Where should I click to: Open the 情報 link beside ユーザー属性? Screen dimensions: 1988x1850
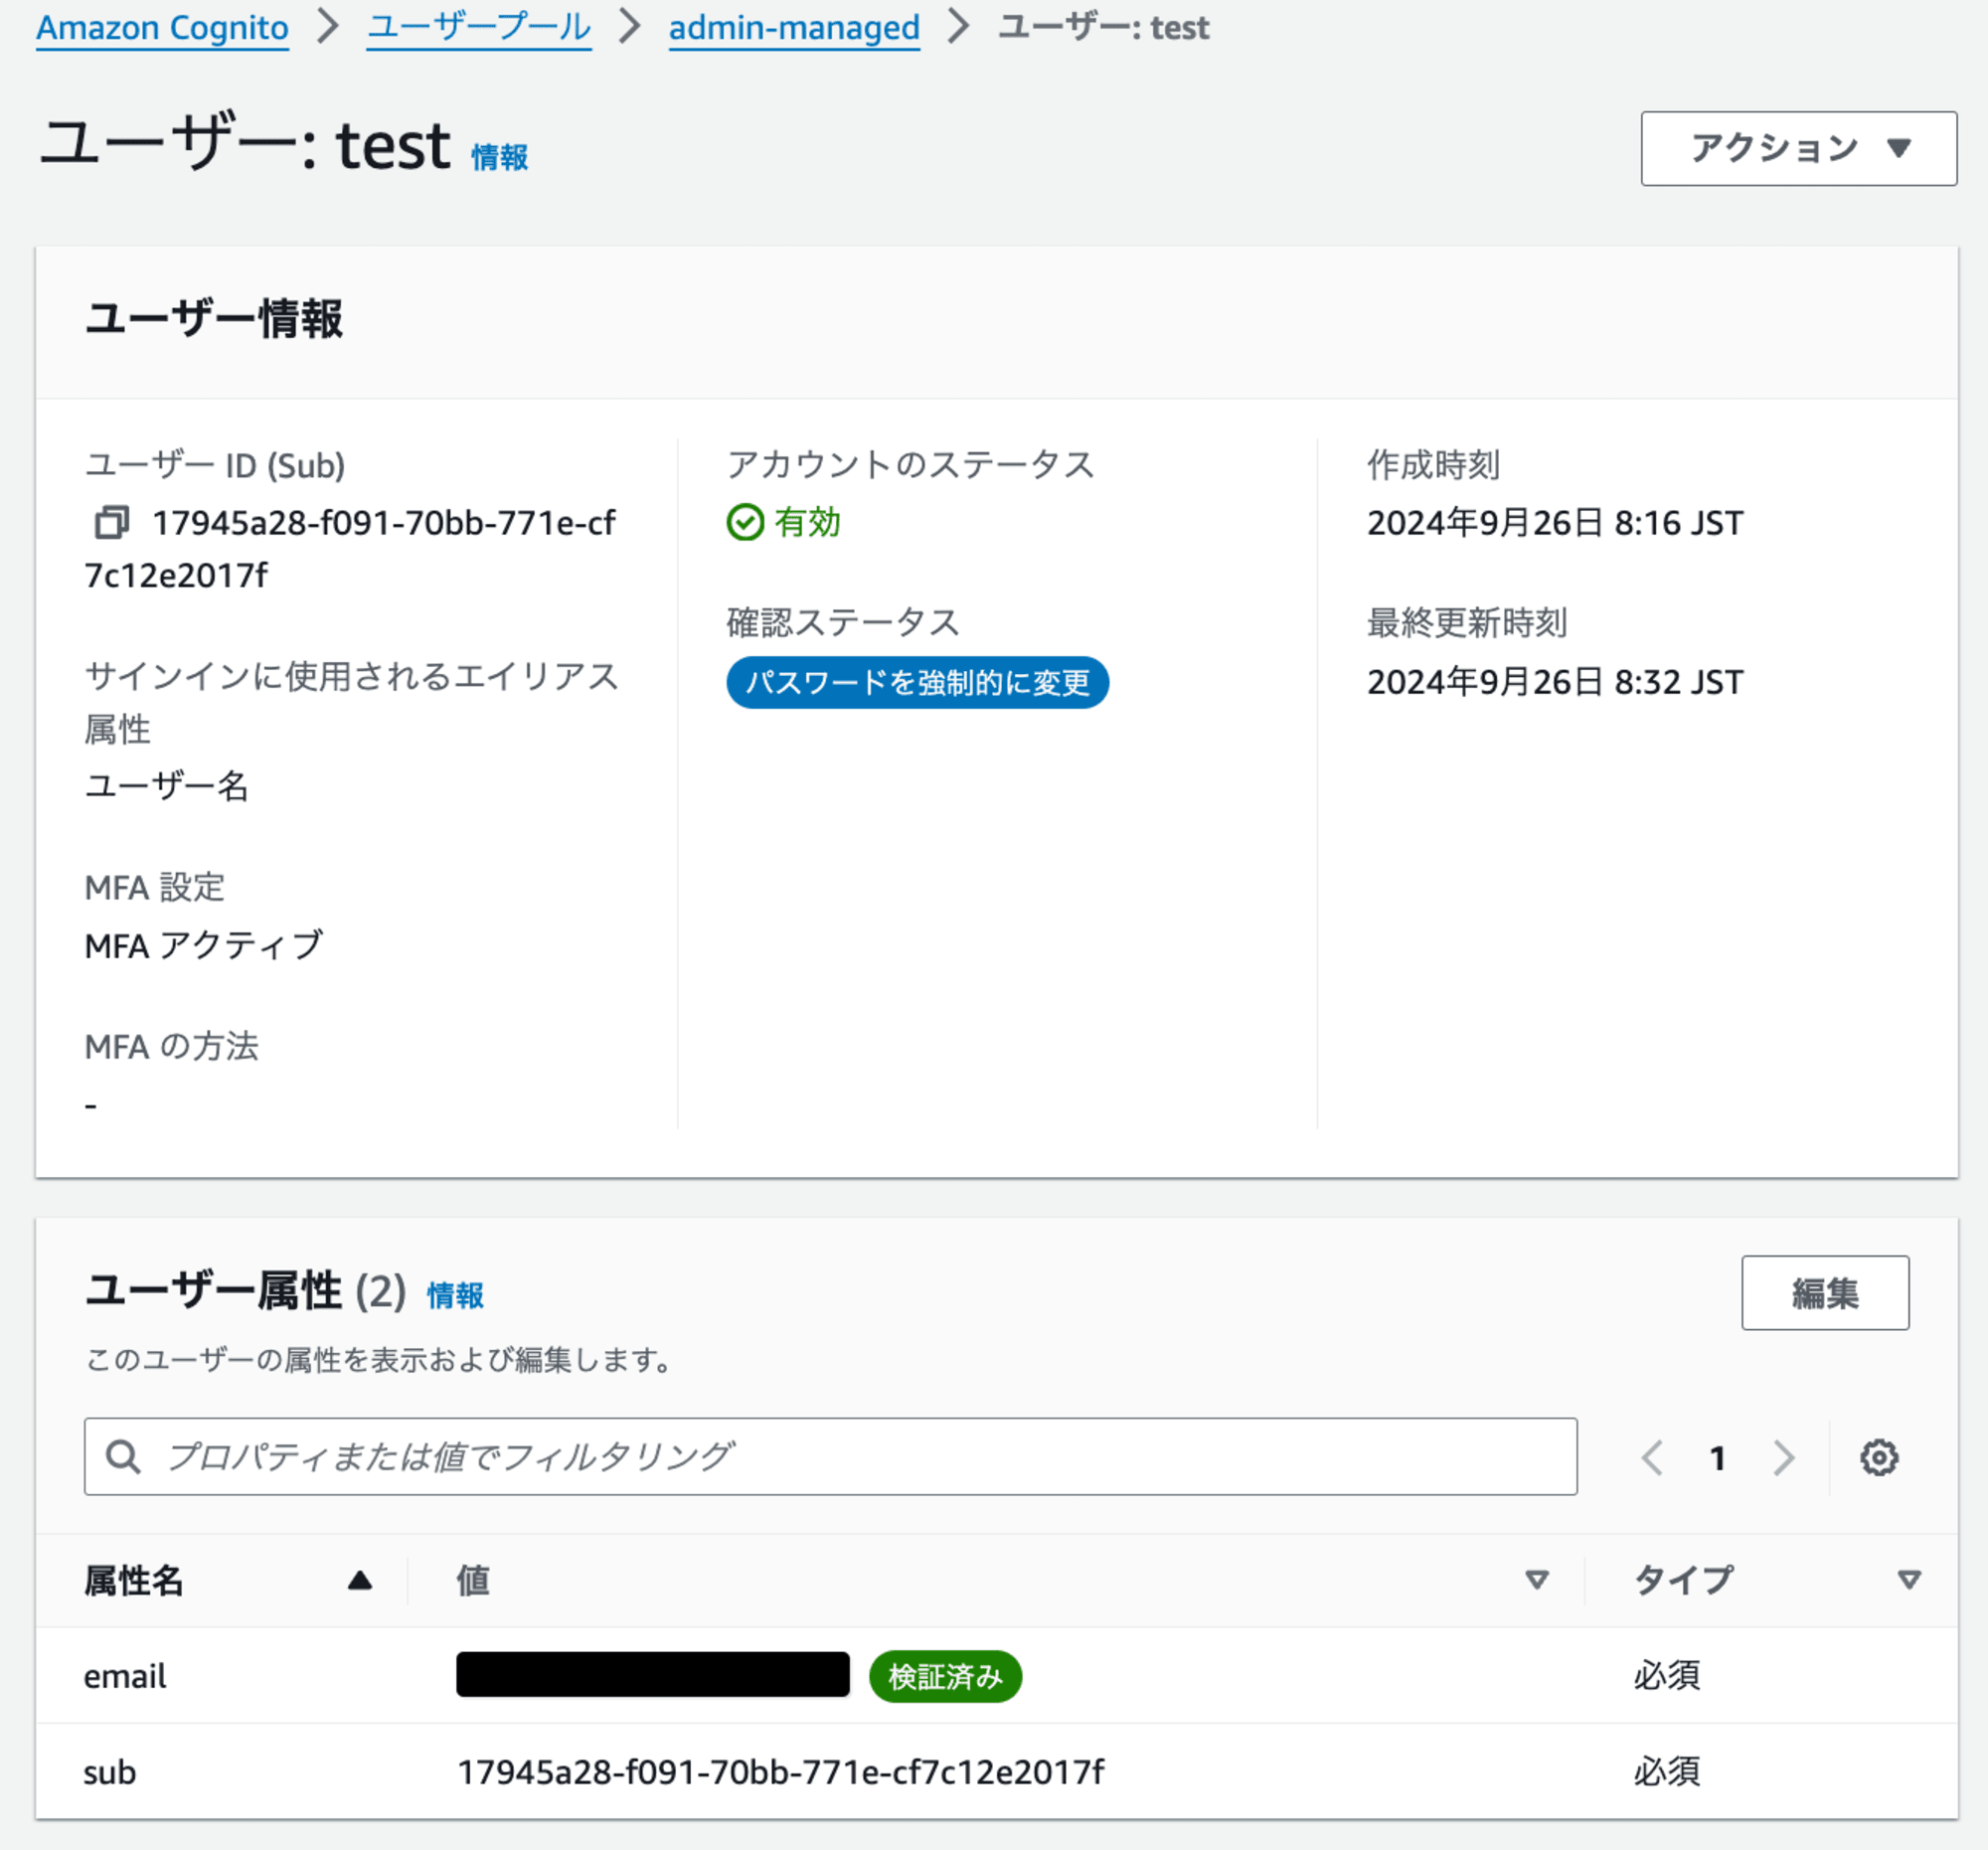pos(455,1296)
